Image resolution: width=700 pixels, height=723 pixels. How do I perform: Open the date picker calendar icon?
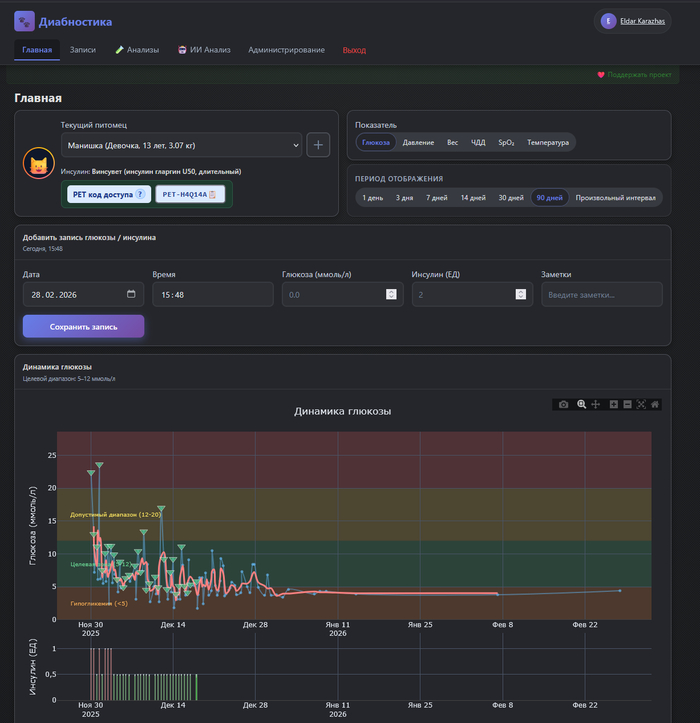tap(131, 295)
